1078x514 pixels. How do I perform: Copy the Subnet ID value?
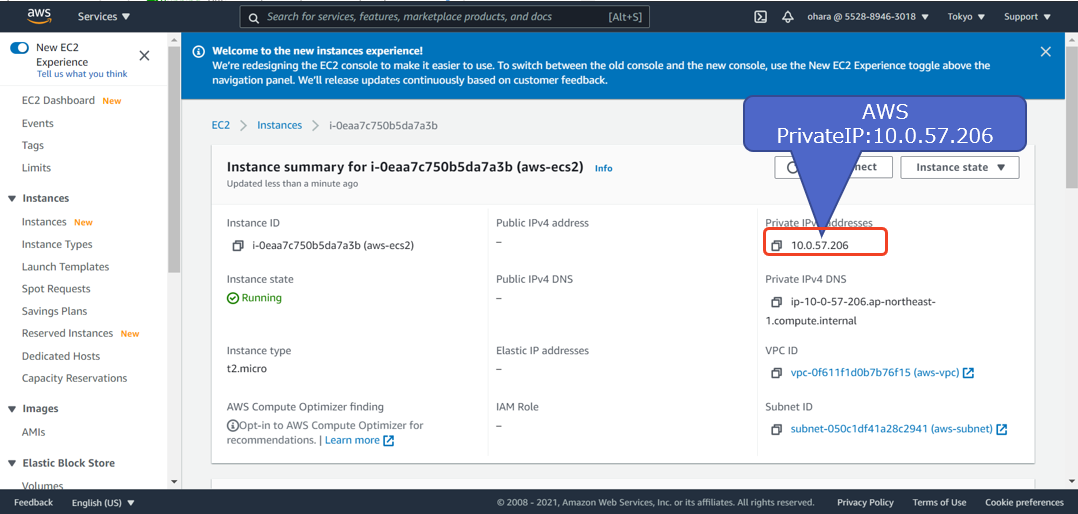[776, 429]
